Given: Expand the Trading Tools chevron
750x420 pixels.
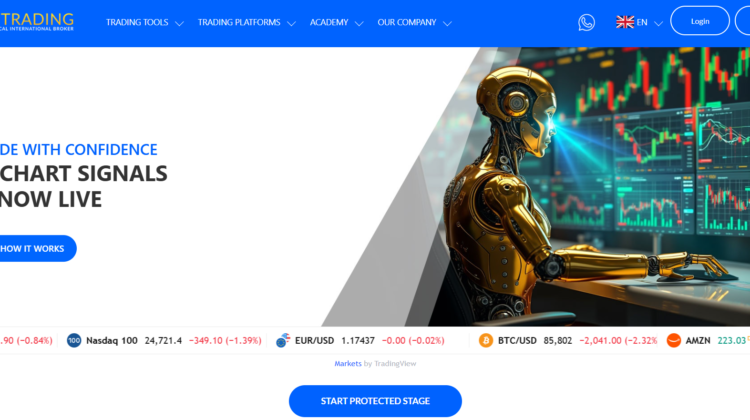Looking at the screenshot, I should click(x=179, y=23).
